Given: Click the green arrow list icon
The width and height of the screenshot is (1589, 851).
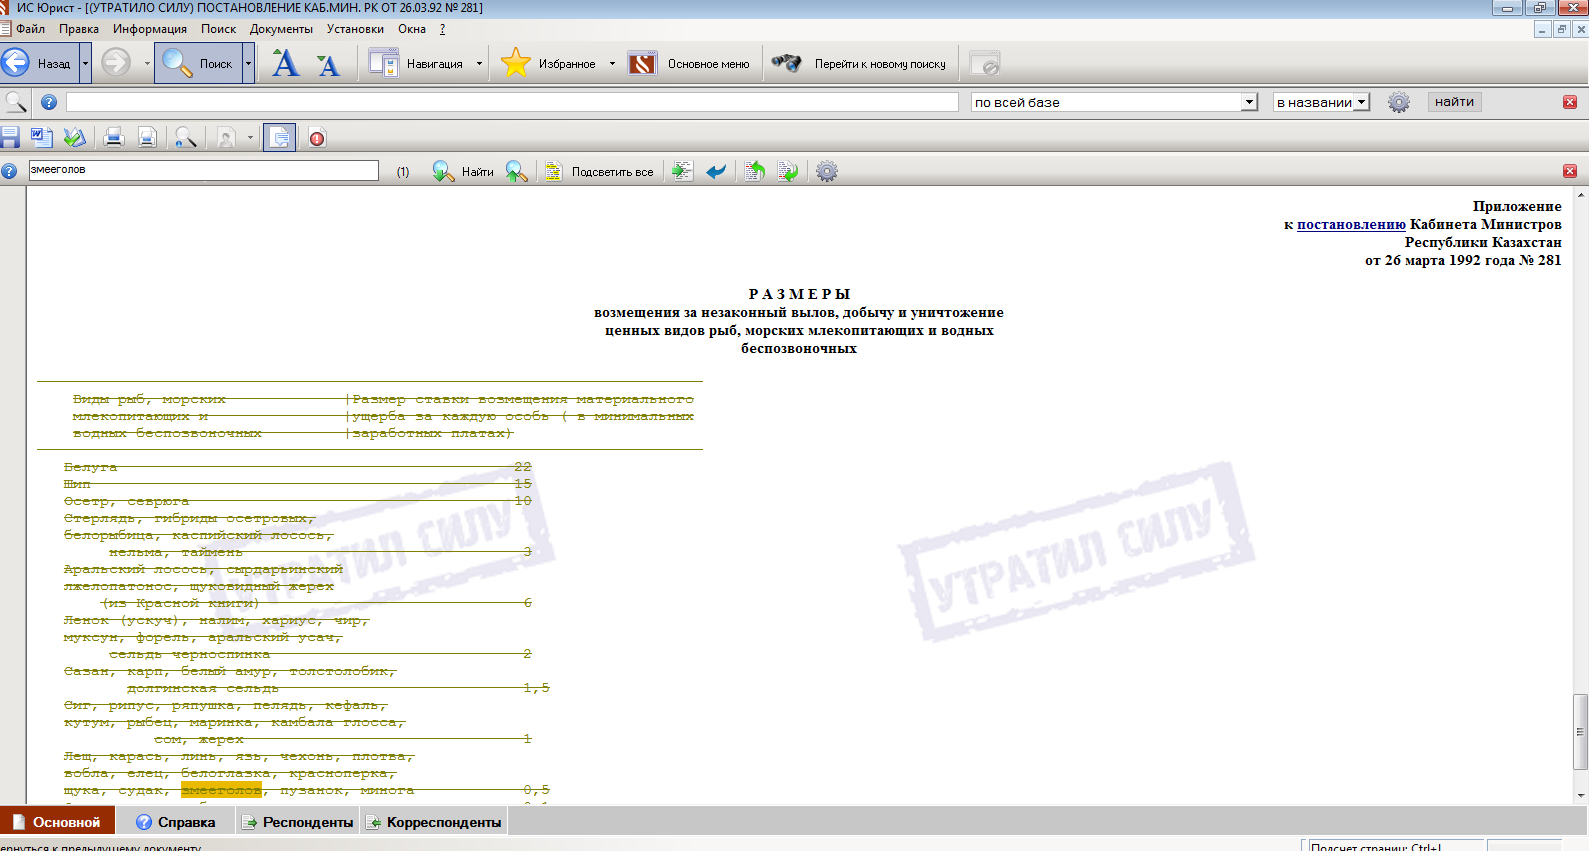Looking at the screenshot, I should (x=682, y=171).
